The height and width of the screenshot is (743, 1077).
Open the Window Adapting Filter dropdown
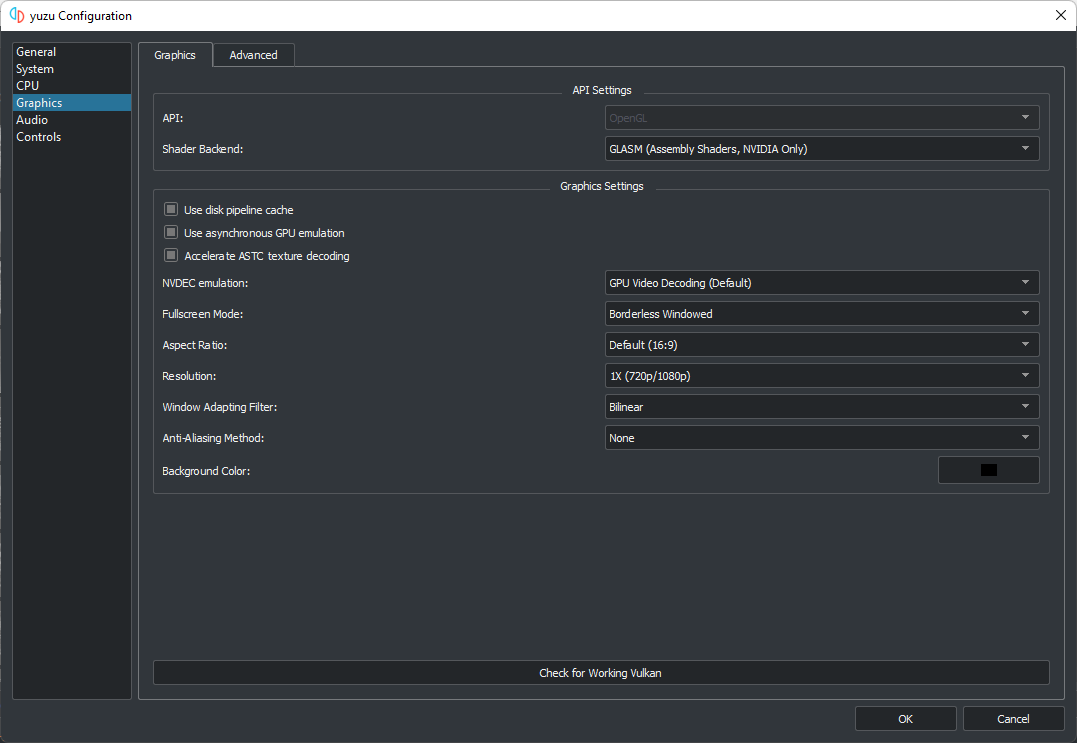821,407
